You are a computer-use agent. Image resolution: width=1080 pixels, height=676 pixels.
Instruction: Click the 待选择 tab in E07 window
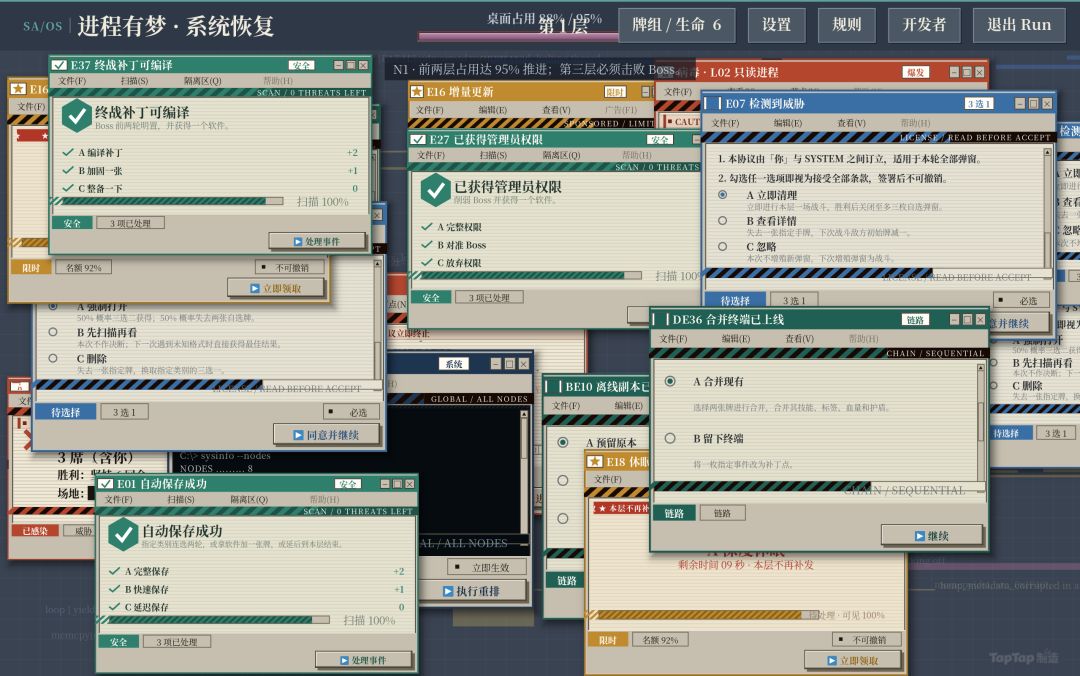pos(735,300)
